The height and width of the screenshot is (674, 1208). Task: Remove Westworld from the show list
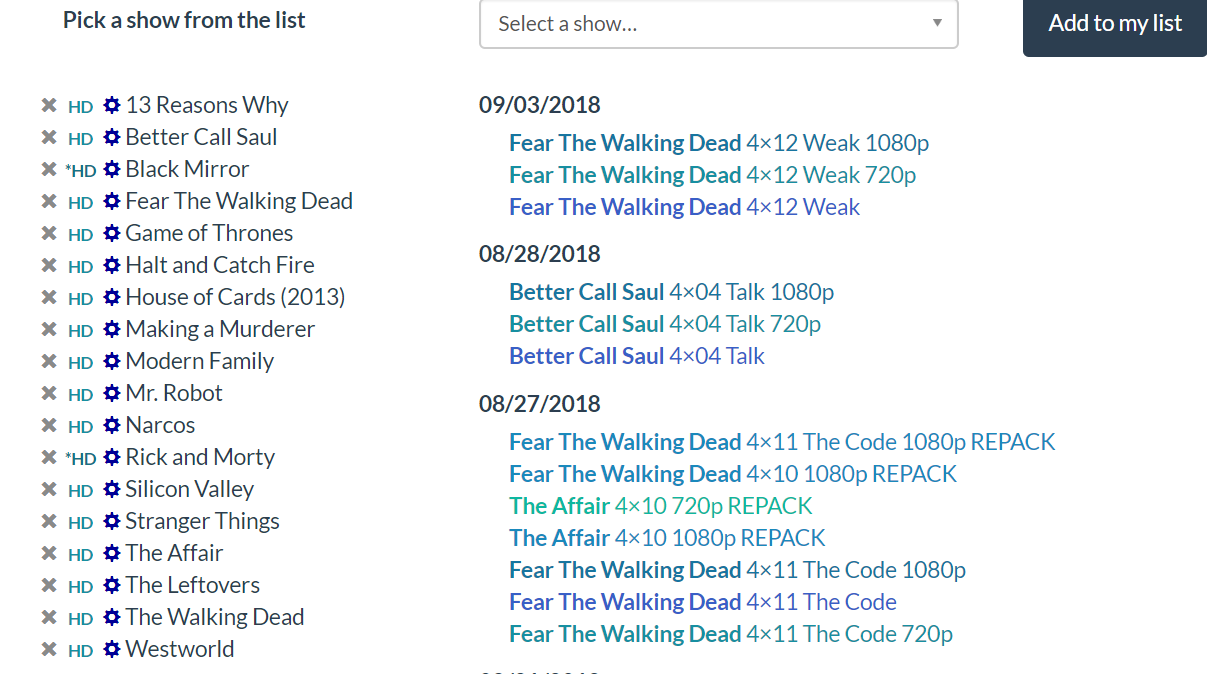pyautogui.click(x=48, y=650)
